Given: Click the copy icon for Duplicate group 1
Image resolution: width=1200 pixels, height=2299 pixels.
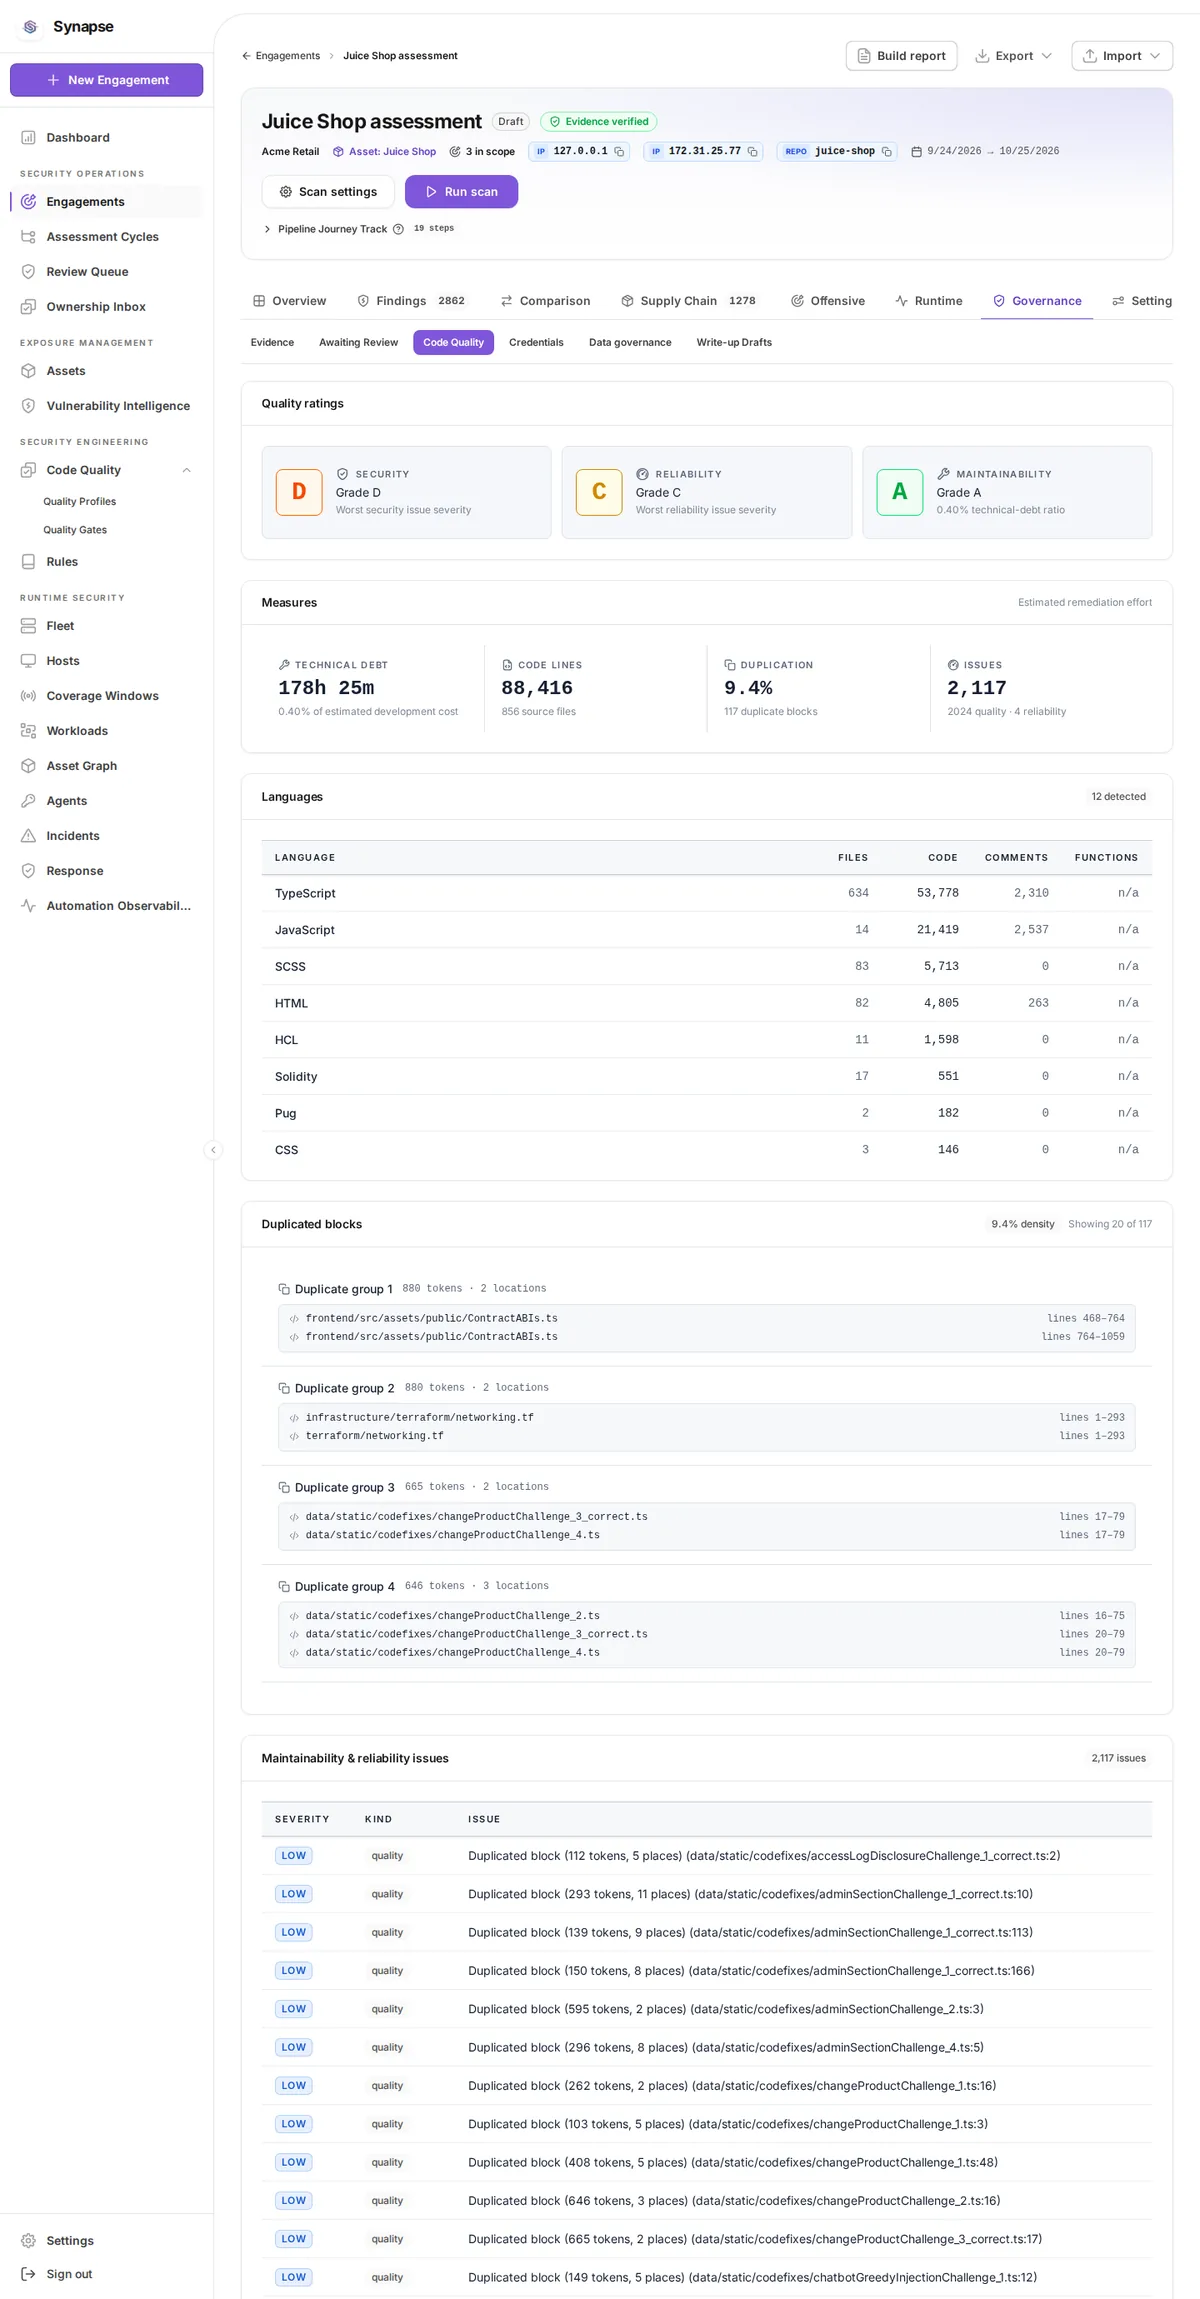Looking at the screenshot, I should pos(284,1289).
